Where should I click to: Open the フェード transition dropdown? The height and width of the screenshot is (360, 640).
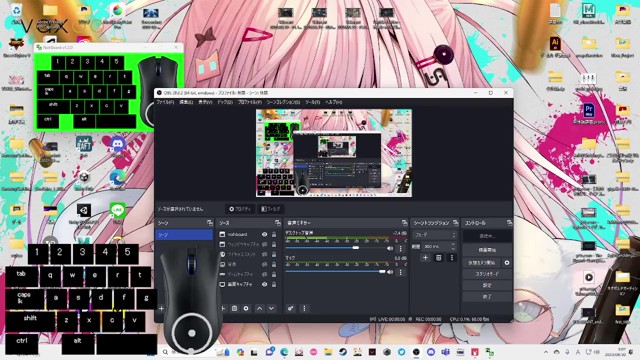click(434, 235)
